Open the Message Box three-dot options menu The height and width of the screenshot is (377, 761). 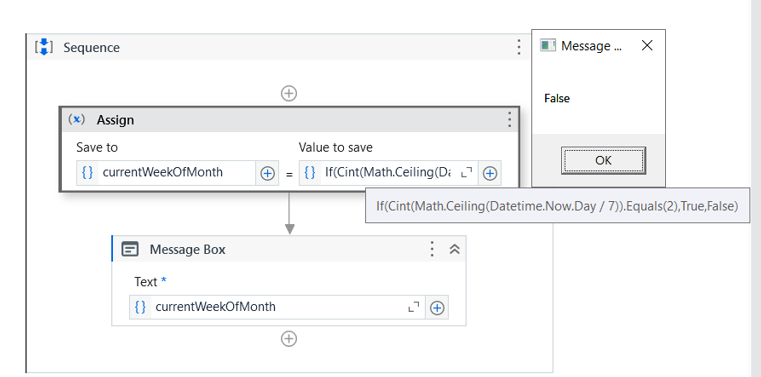pos(431,249)
